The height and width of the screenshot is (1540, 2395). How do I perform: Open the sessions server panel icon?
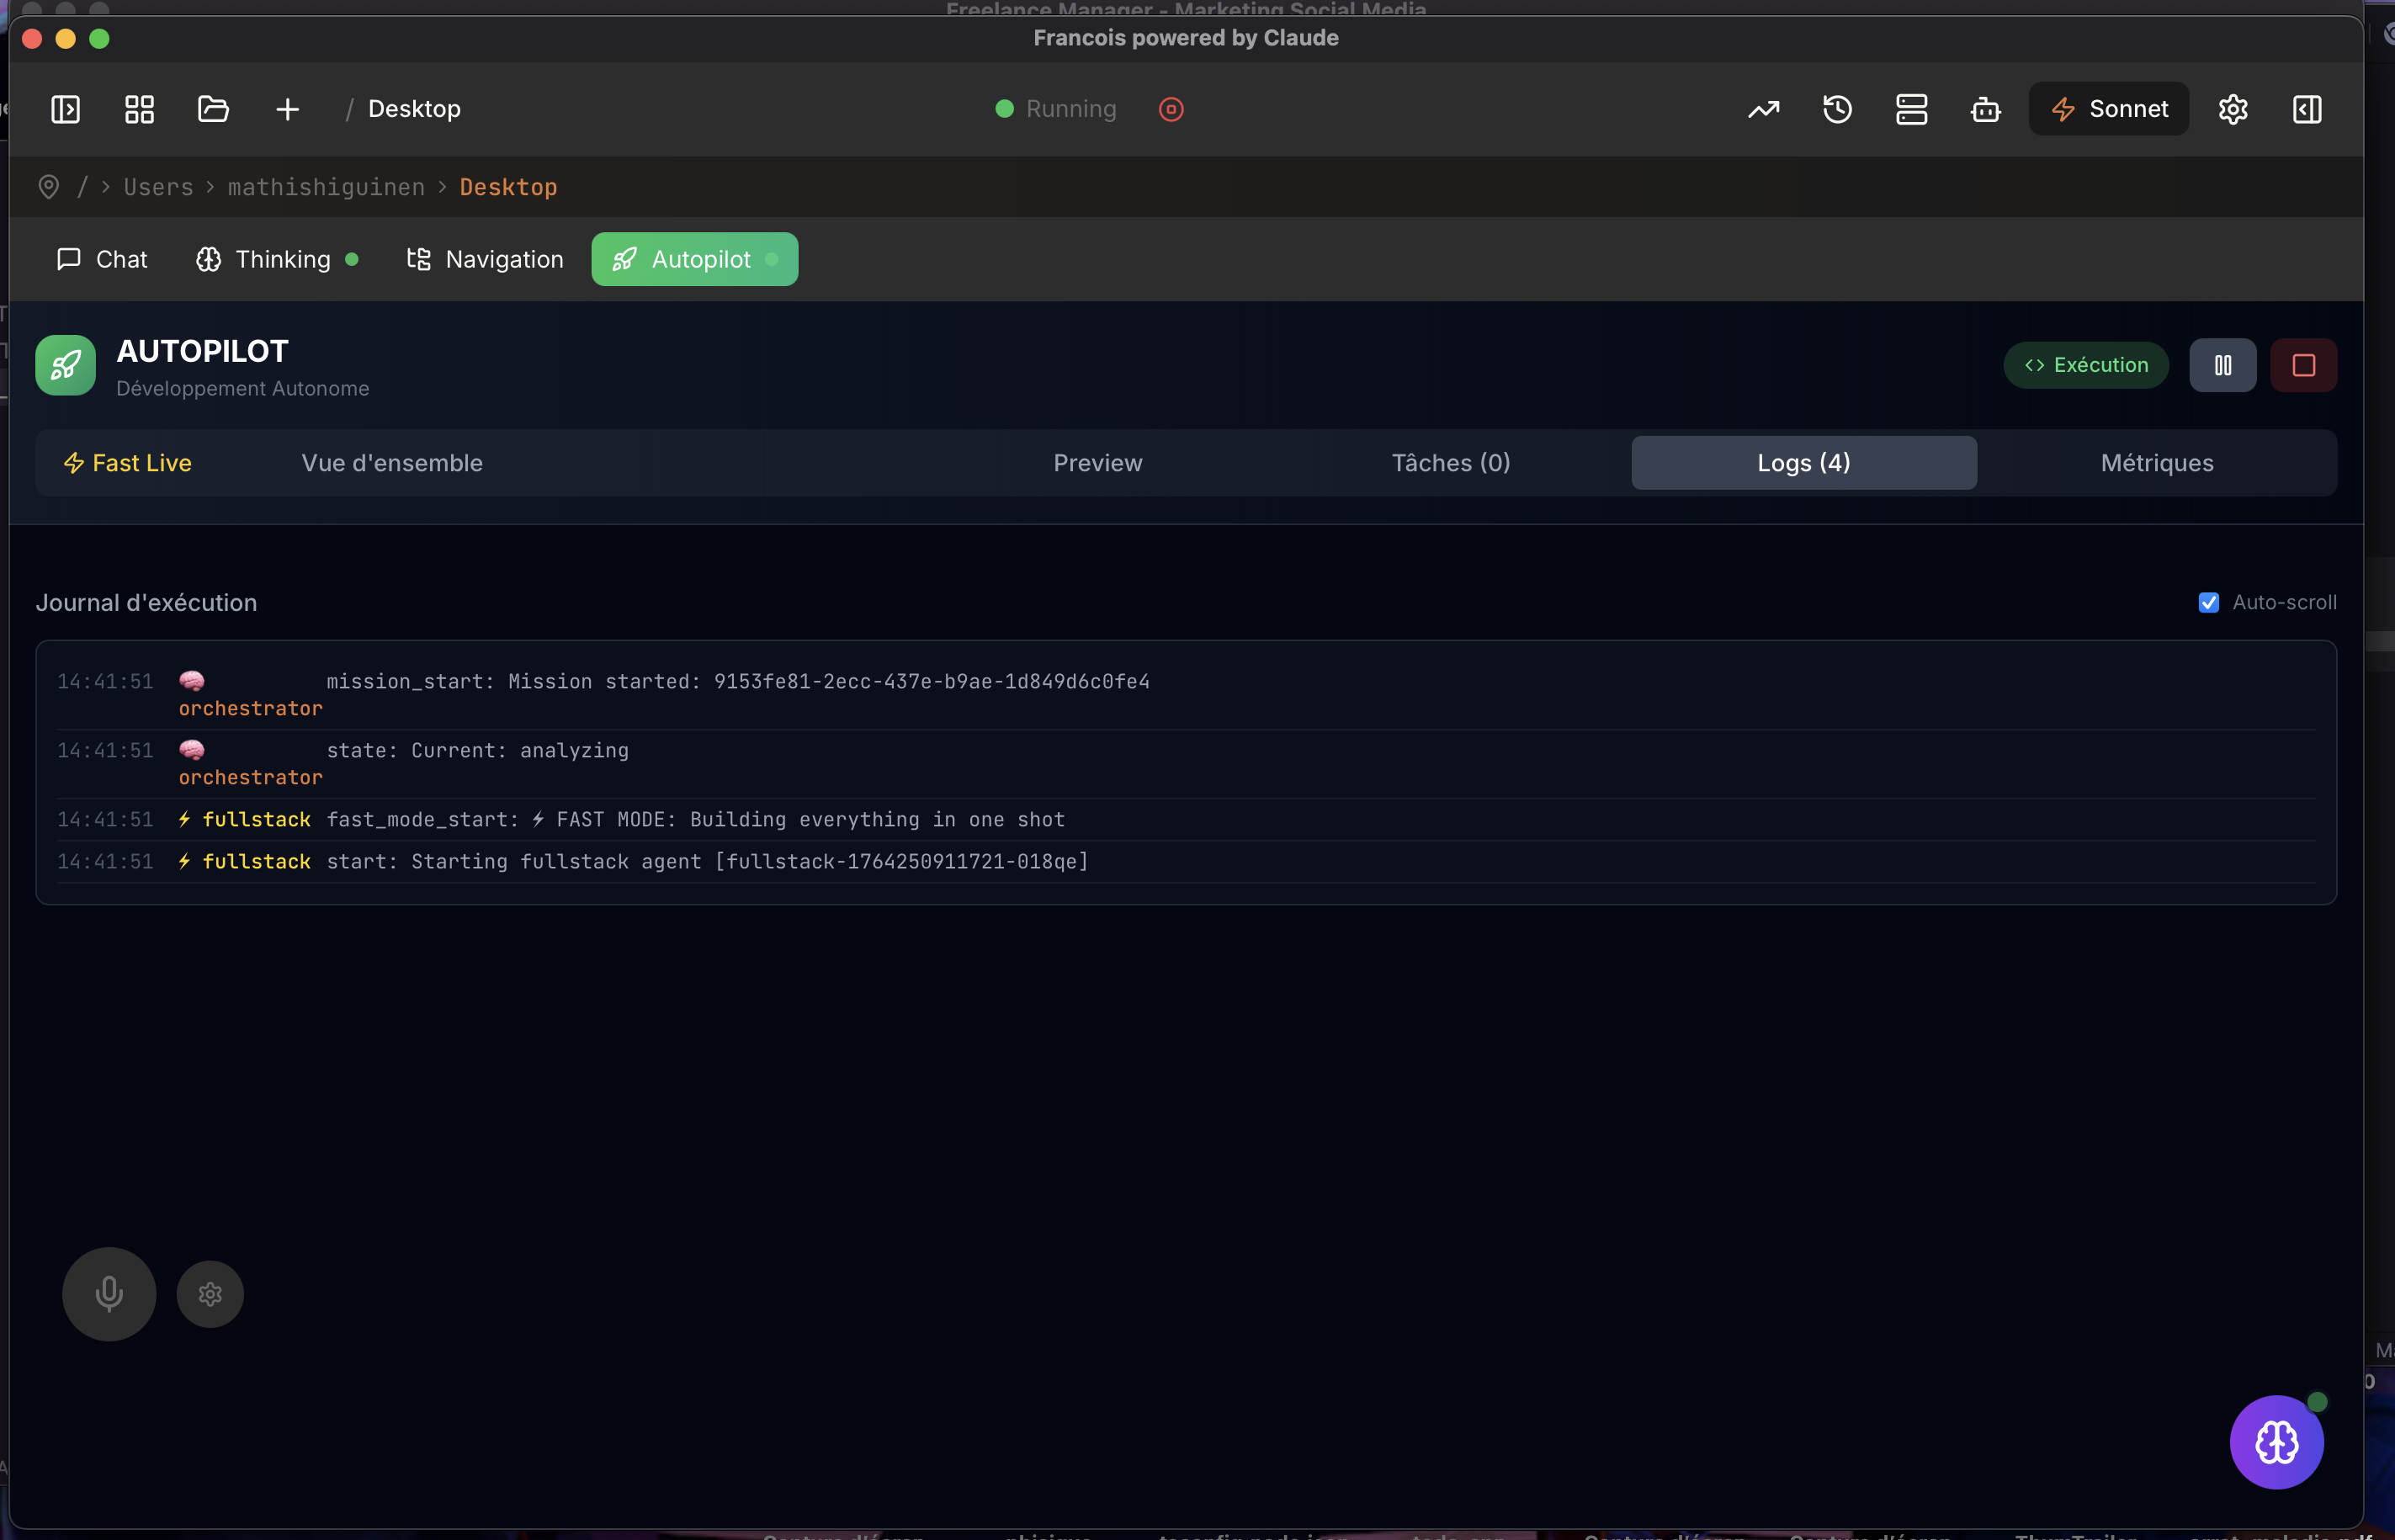click(1911, 109)
